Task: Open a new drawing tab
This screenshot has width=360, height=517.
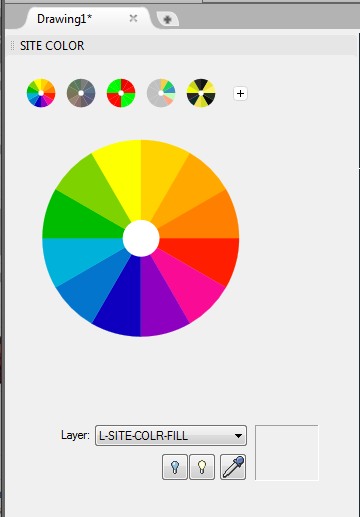Action: [168, 20]
